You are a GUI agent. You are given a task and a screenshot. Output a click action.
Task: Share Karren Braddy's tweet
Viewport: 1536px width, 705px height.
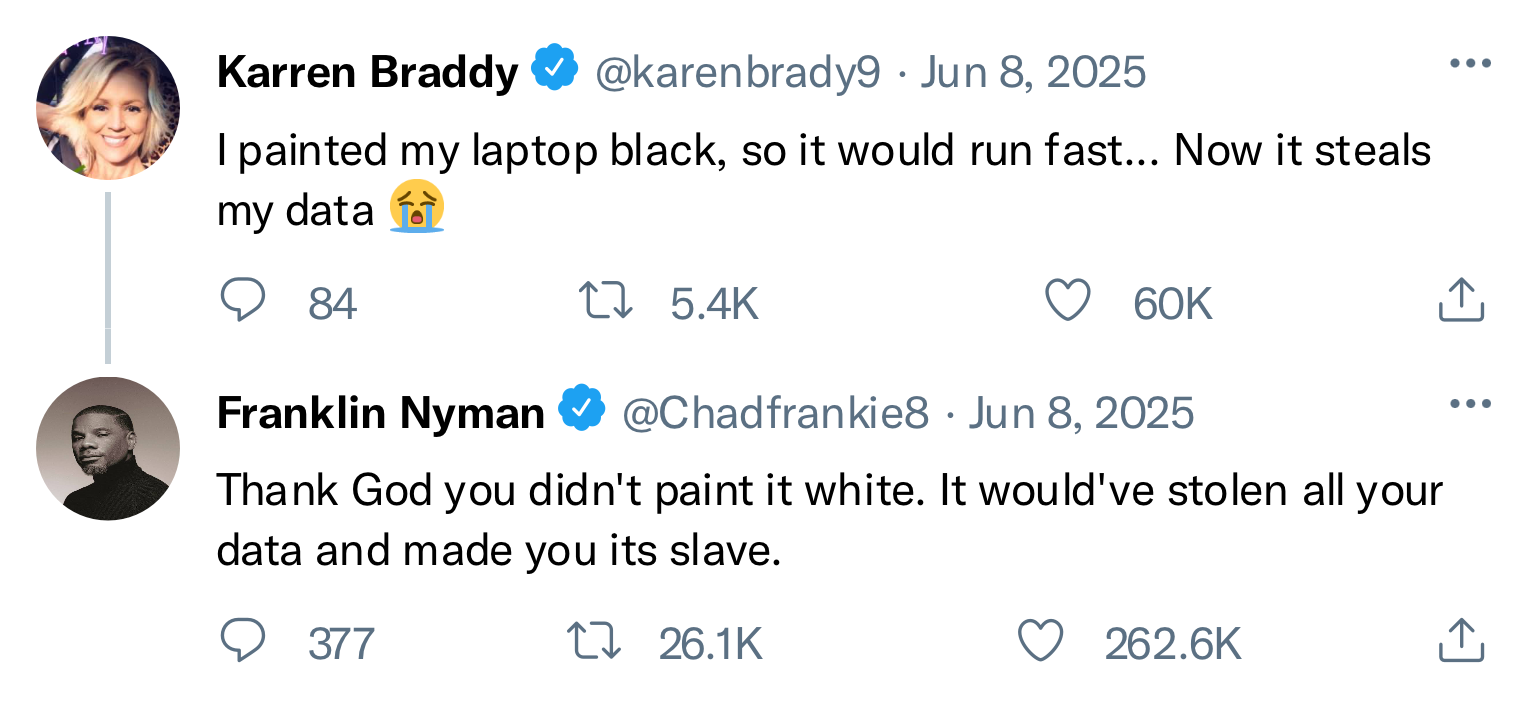(1461, 301)
